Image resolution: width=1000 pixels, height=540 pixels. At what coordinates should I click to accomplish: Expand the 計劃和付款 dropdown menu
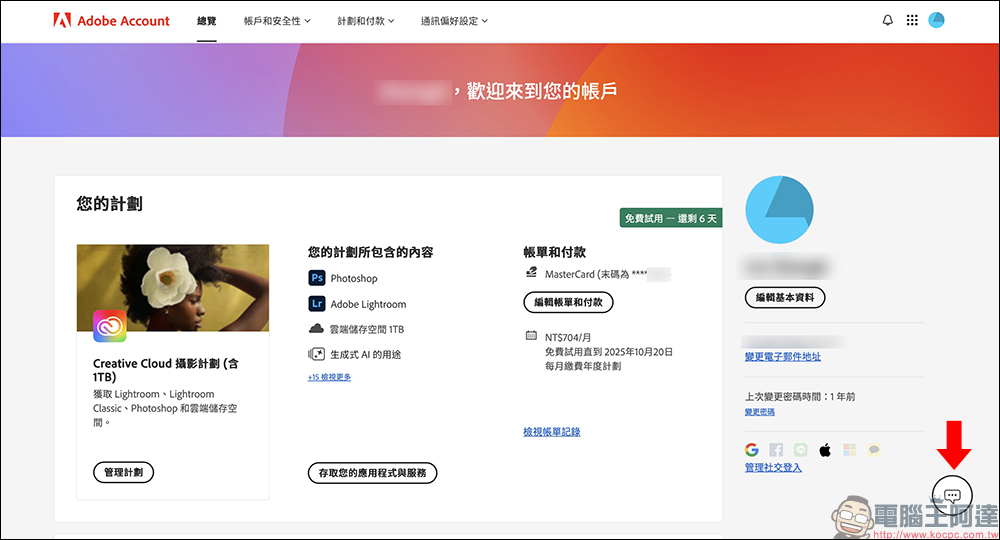[x=365, y=21]
